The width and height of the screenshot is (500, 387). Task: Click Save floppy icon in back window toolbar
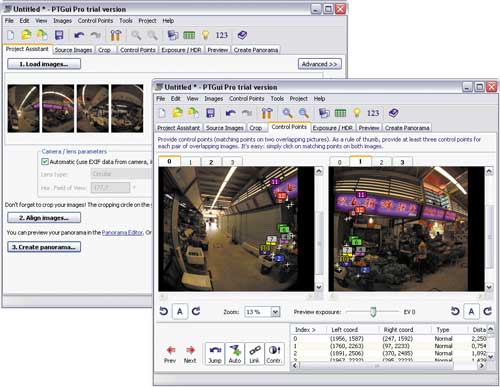(59, 35)
